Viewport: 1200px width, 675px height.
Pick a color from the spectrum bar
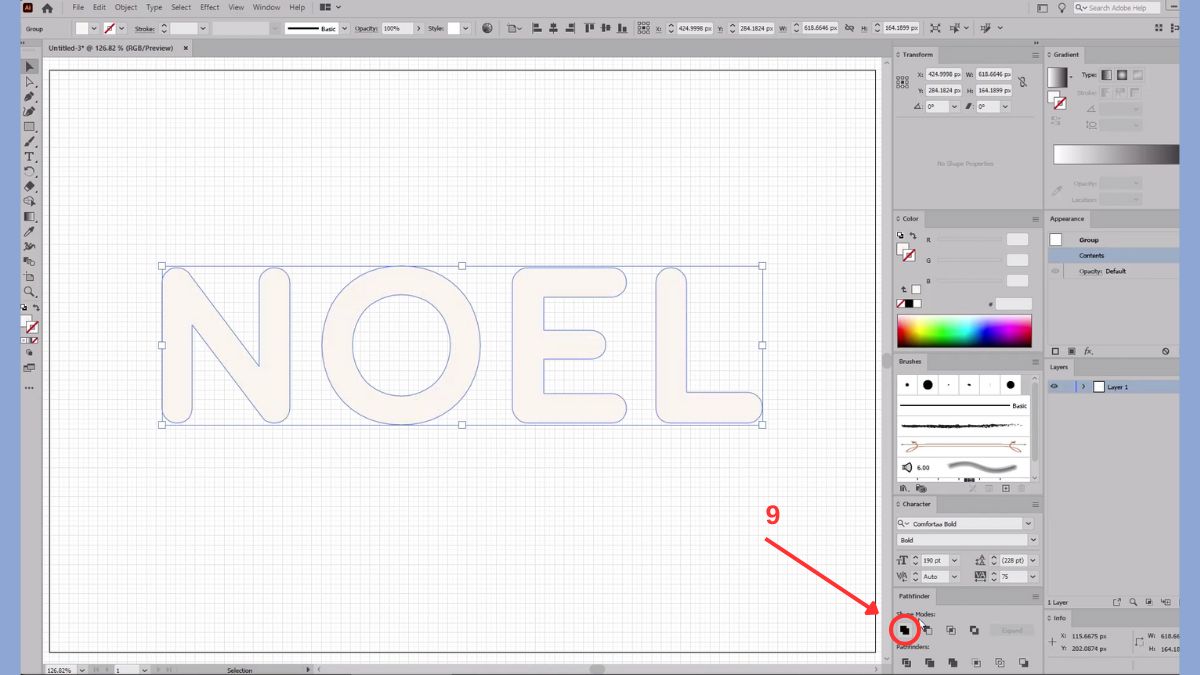tap(964, 331)
